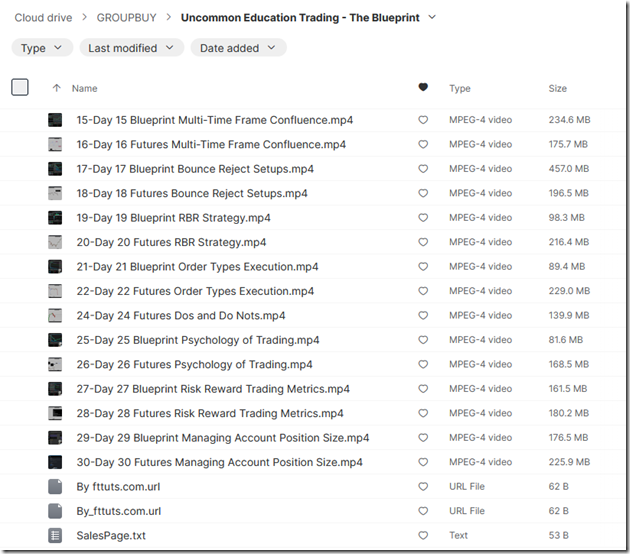630x554 pixels.
Task: Favorite 30-Day 30 Futures Managing Account Position Size
Action: pos(423,462)
